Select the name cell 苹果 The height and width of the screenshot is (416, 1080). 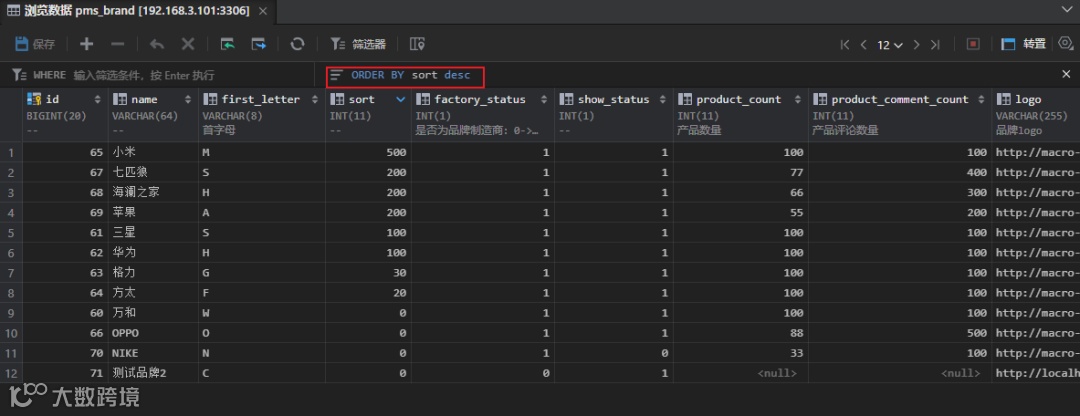(154, 213)
